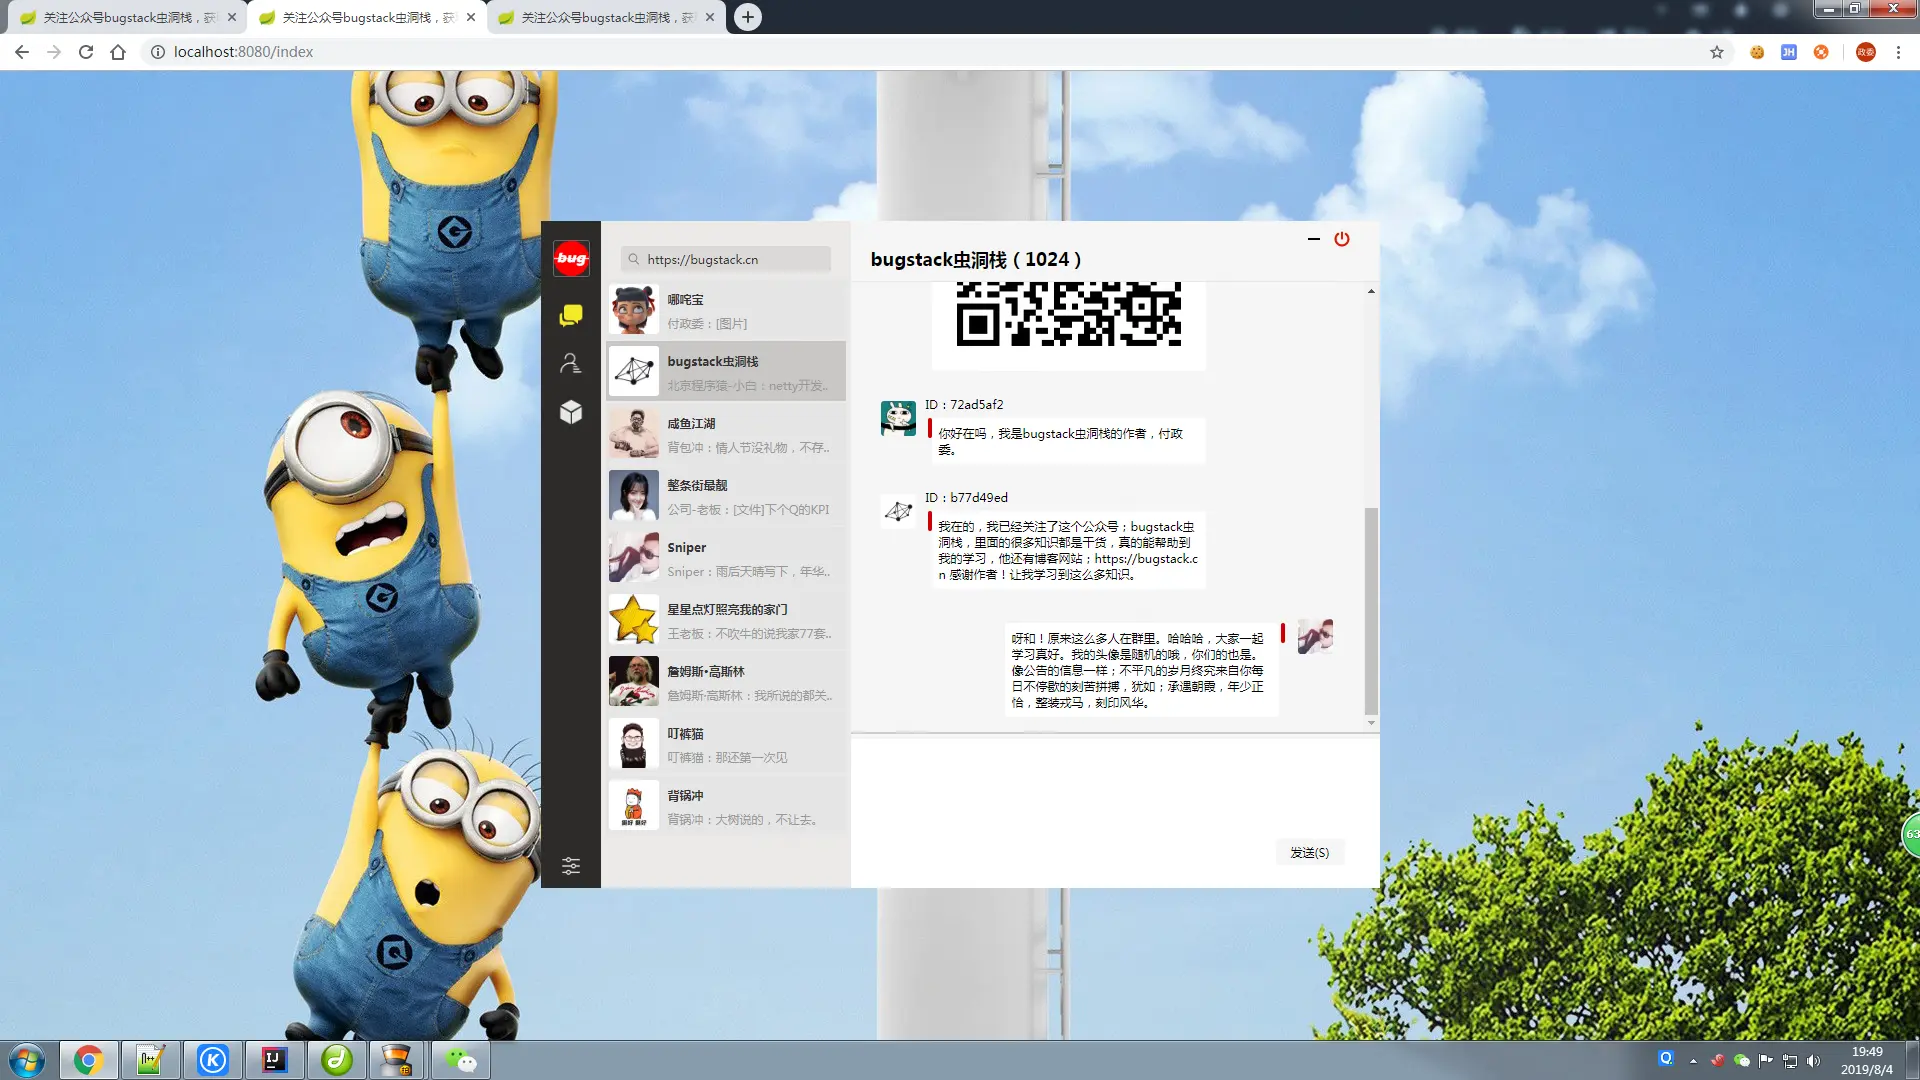Click the search magnifier icon
The width and height of the screenshot is (1920, 1080).
633,260
